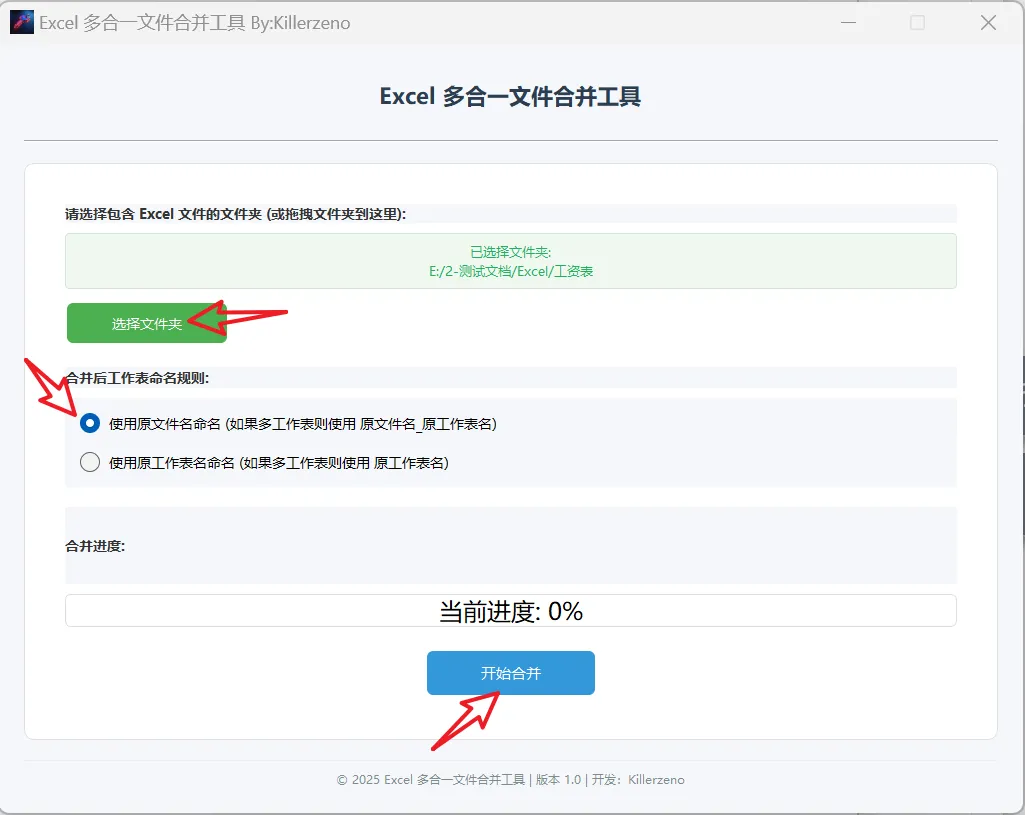Click the path text E:/2-测试文档/Excel/工资表
Image resolution: width=1025 pixels, height=815 pixels.
point(510,271)
